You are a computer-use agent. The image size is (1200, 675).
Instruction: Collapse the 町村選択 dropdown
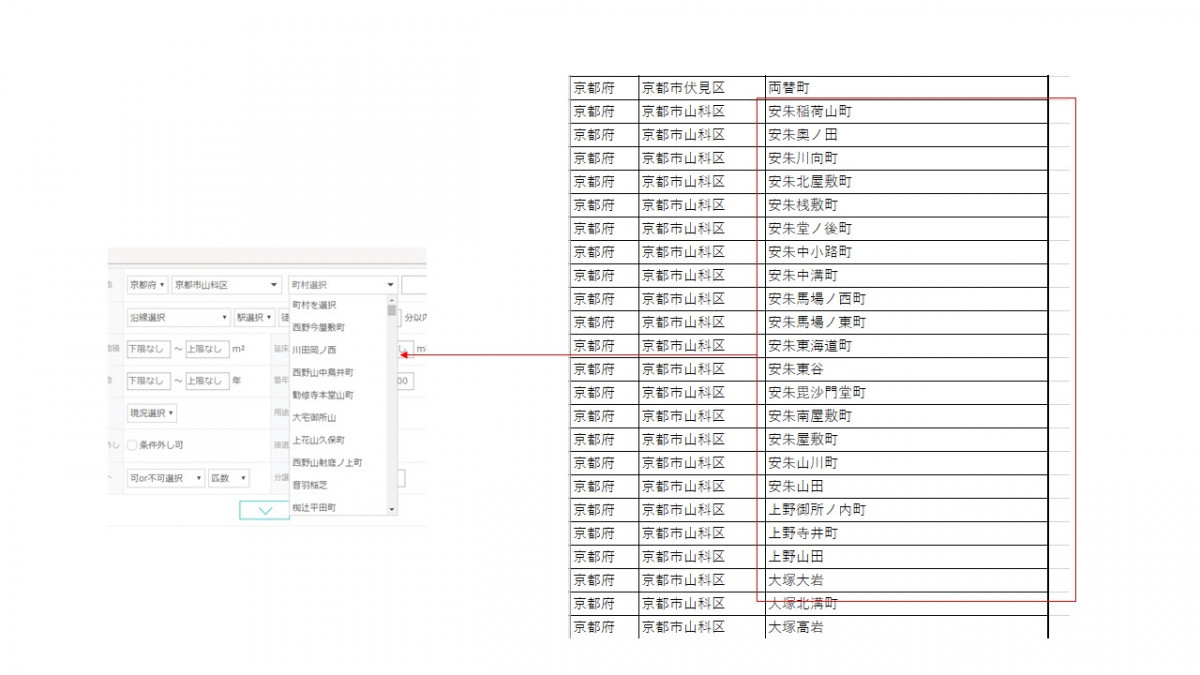[x=342, y=285]
